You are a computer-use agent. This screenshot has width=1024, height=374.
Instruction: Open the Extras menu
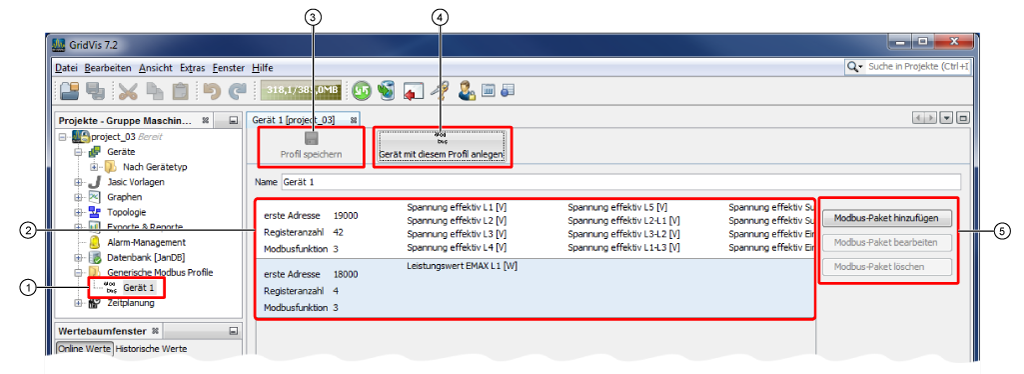click(193, 68)
